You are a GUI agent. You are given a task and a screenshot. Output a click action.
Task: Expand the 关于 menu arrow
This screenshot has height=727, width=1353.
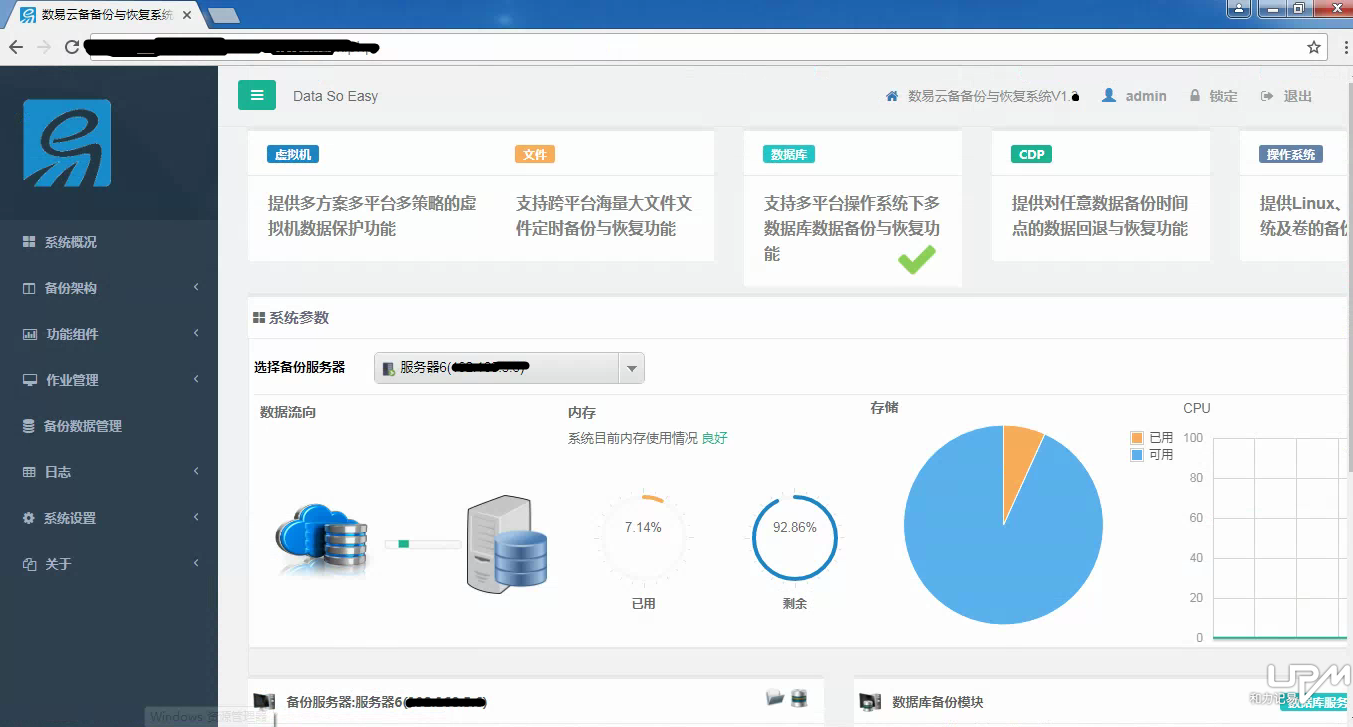point(196,564)
